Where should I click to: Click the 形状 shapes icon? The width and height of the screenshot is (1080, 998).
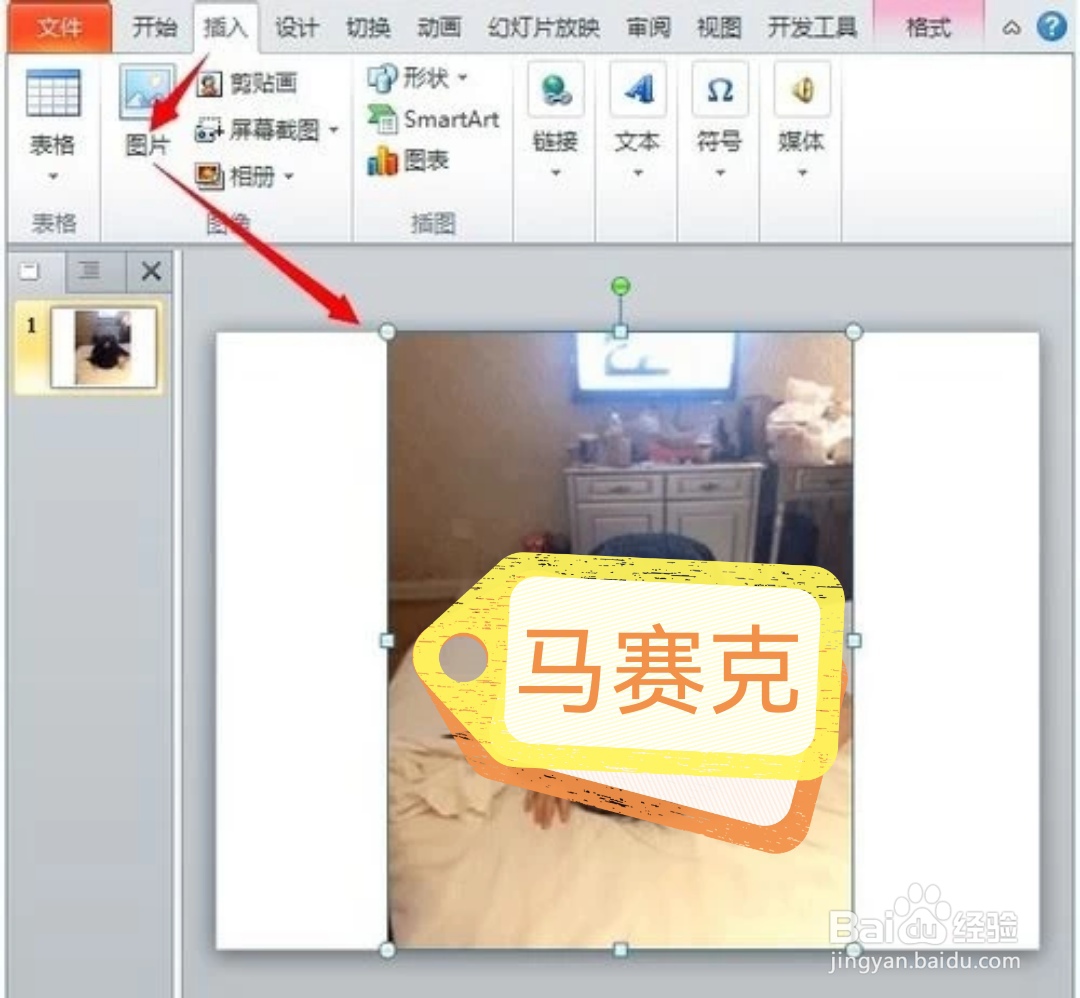click(382, 78)
